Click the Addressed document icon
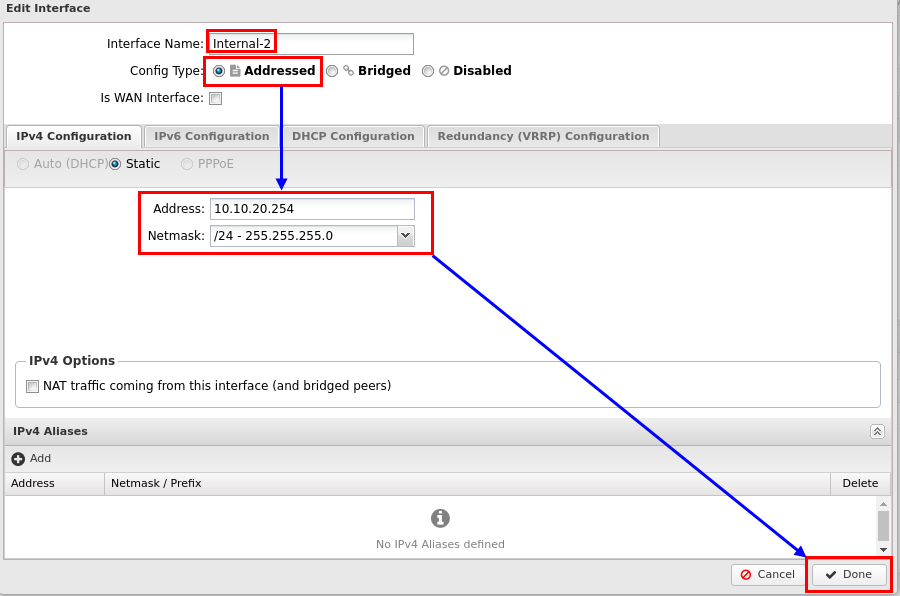The height and width of the screenshot is (596, 900). click(x=235, y=71)
